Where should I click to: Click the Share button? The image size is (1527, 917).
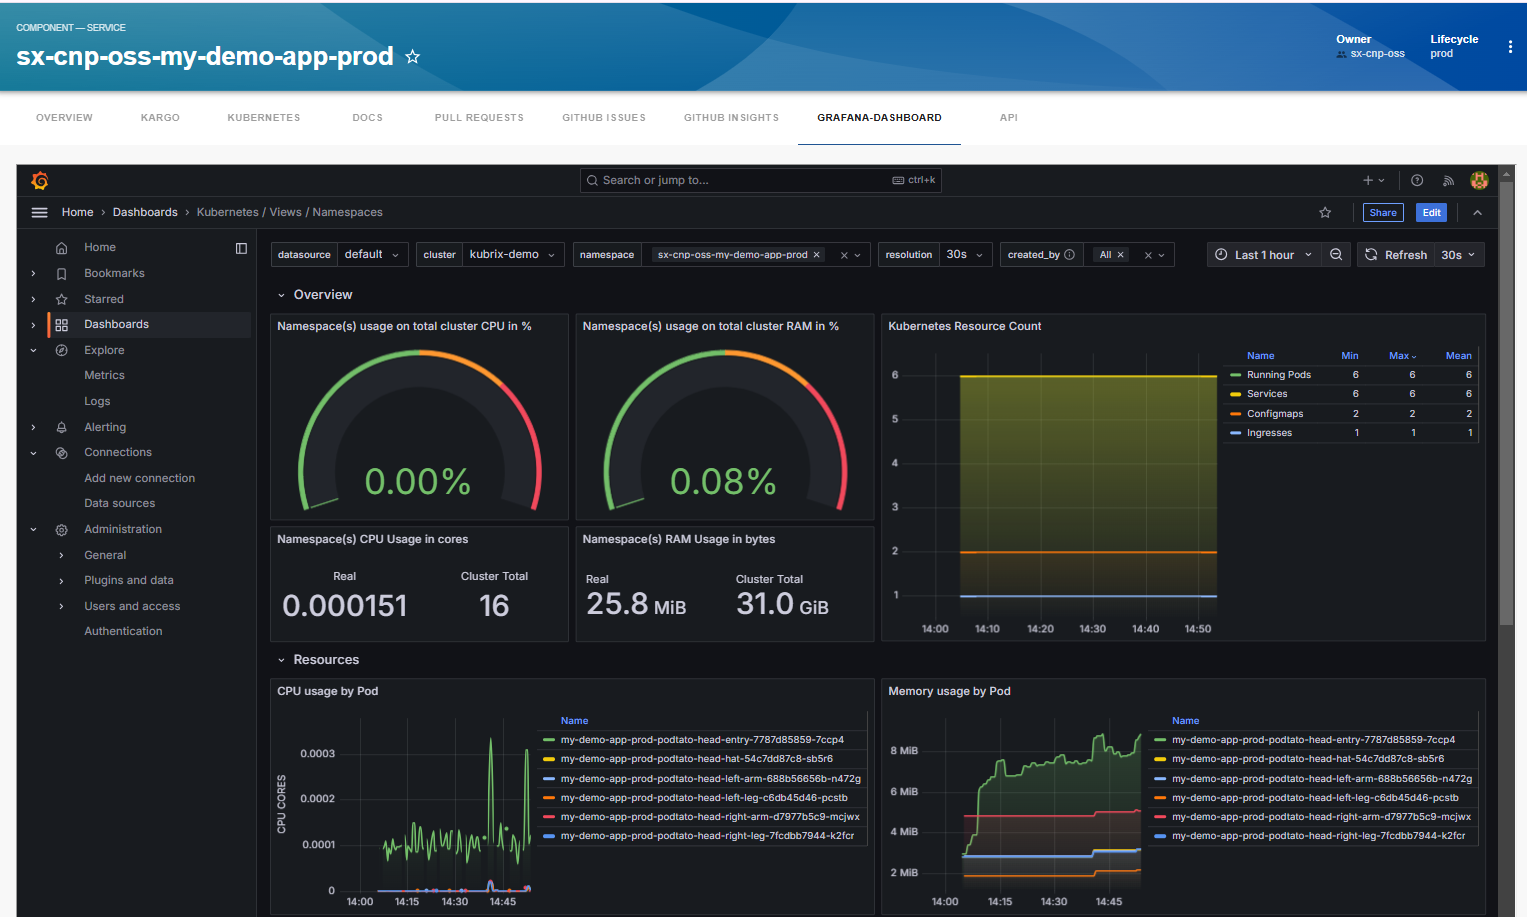pyautogui.click(x=1383, y=212)
